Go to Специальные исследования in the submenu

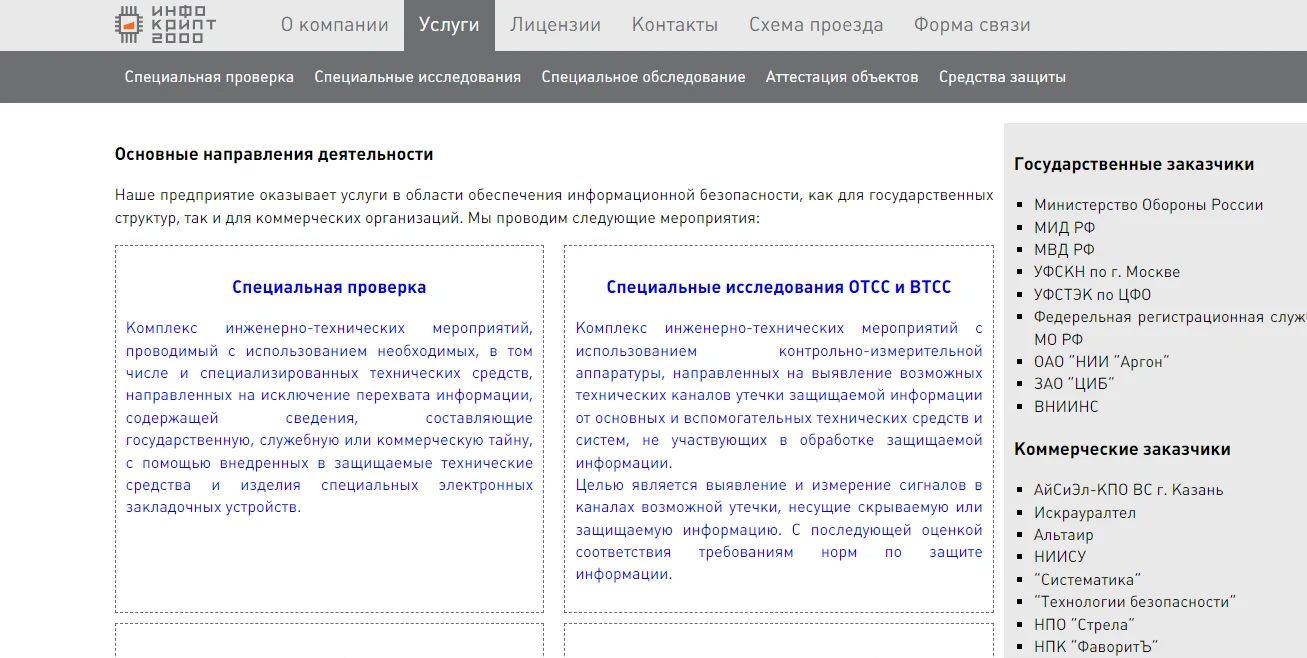(418, 77)
